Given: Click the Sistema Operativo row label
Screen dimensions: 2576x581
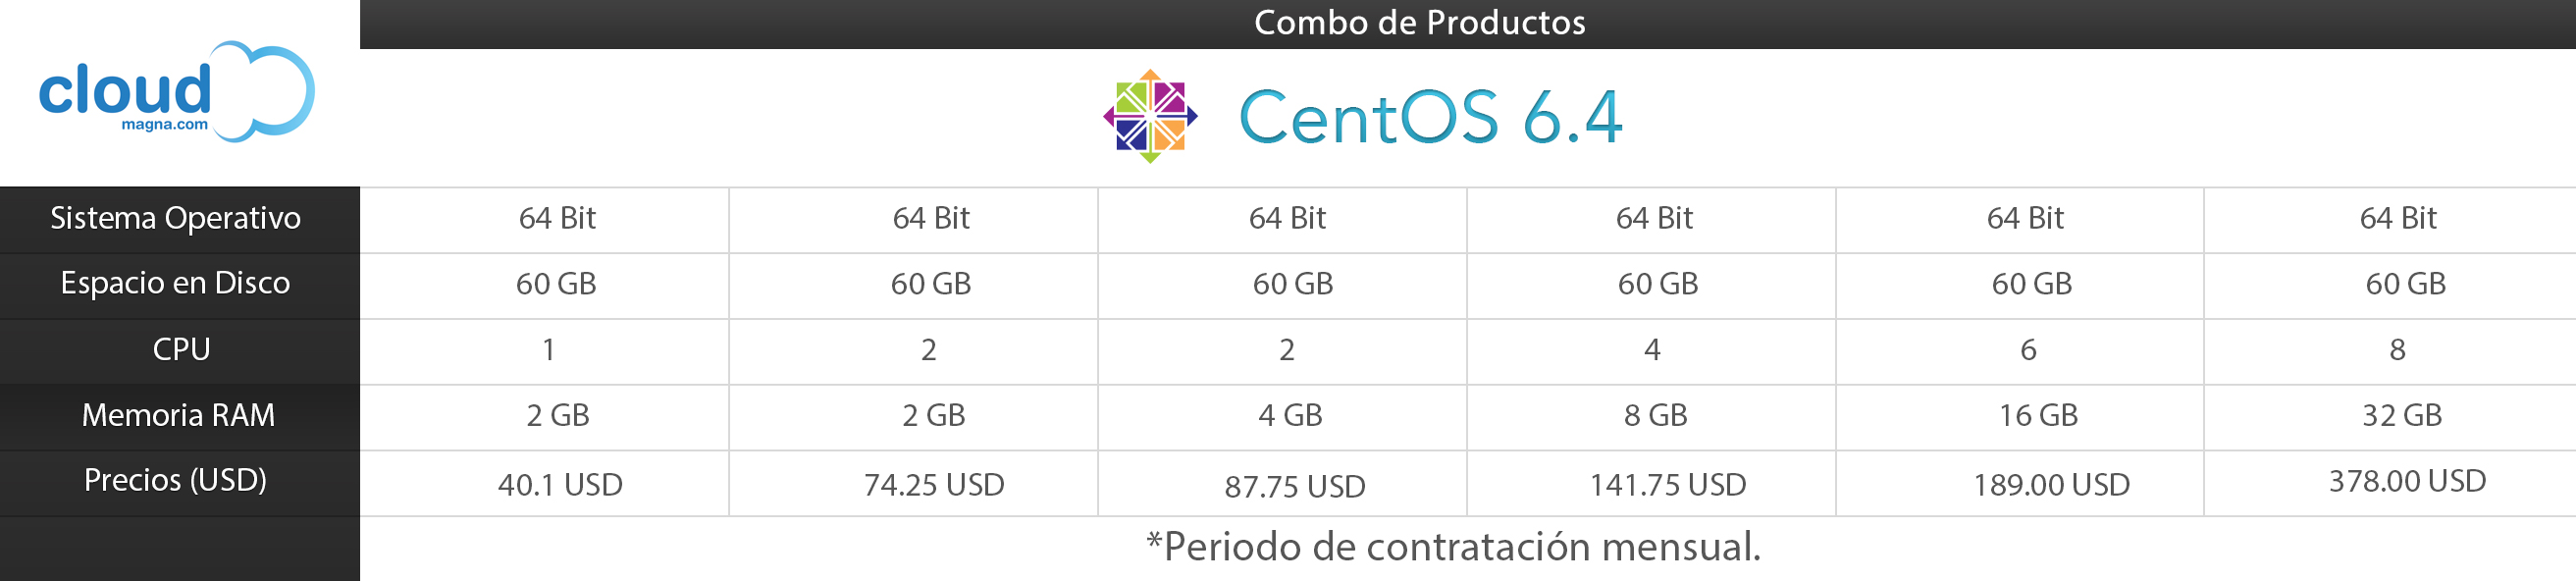Looking at the screenshot, I should point(176,218).
